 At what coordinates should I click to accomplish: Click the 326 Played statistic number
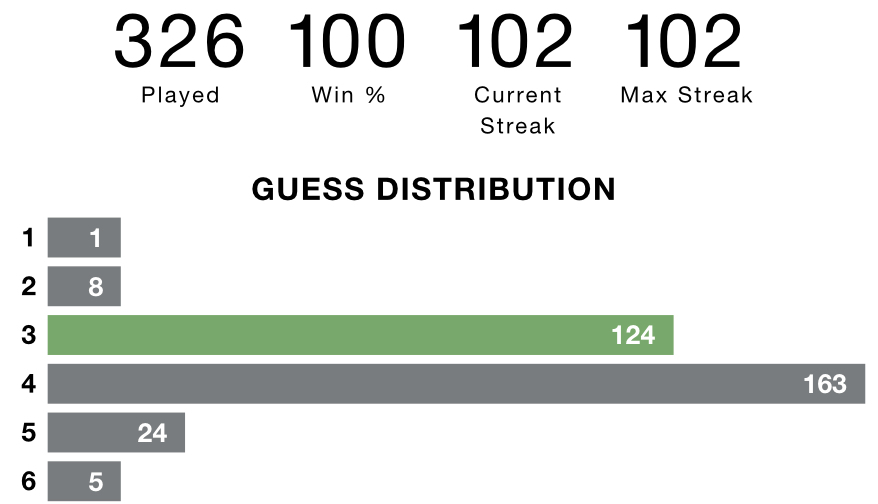tap(179, 42)
